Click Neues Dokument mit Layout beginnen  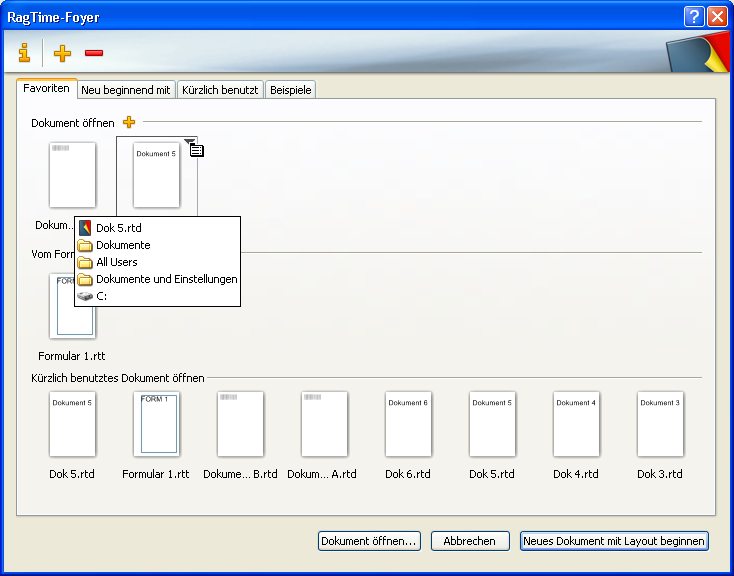point(615,541)
